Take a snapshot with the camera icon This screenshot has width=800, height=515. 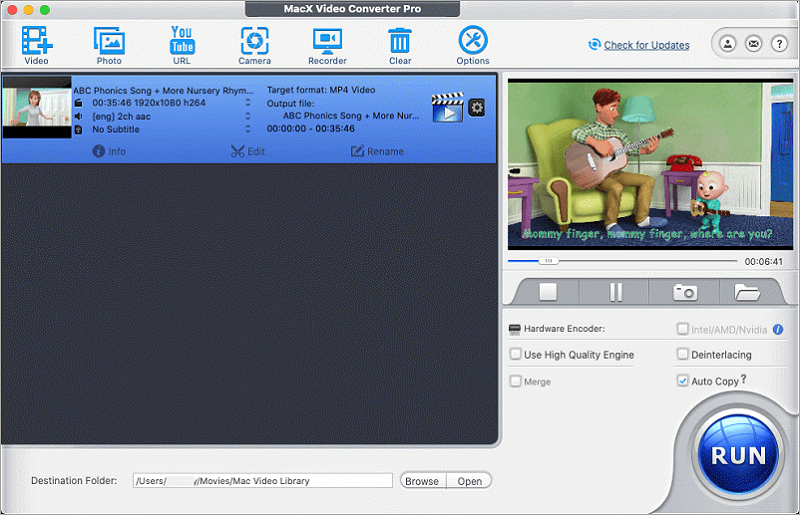coord(685,292)
